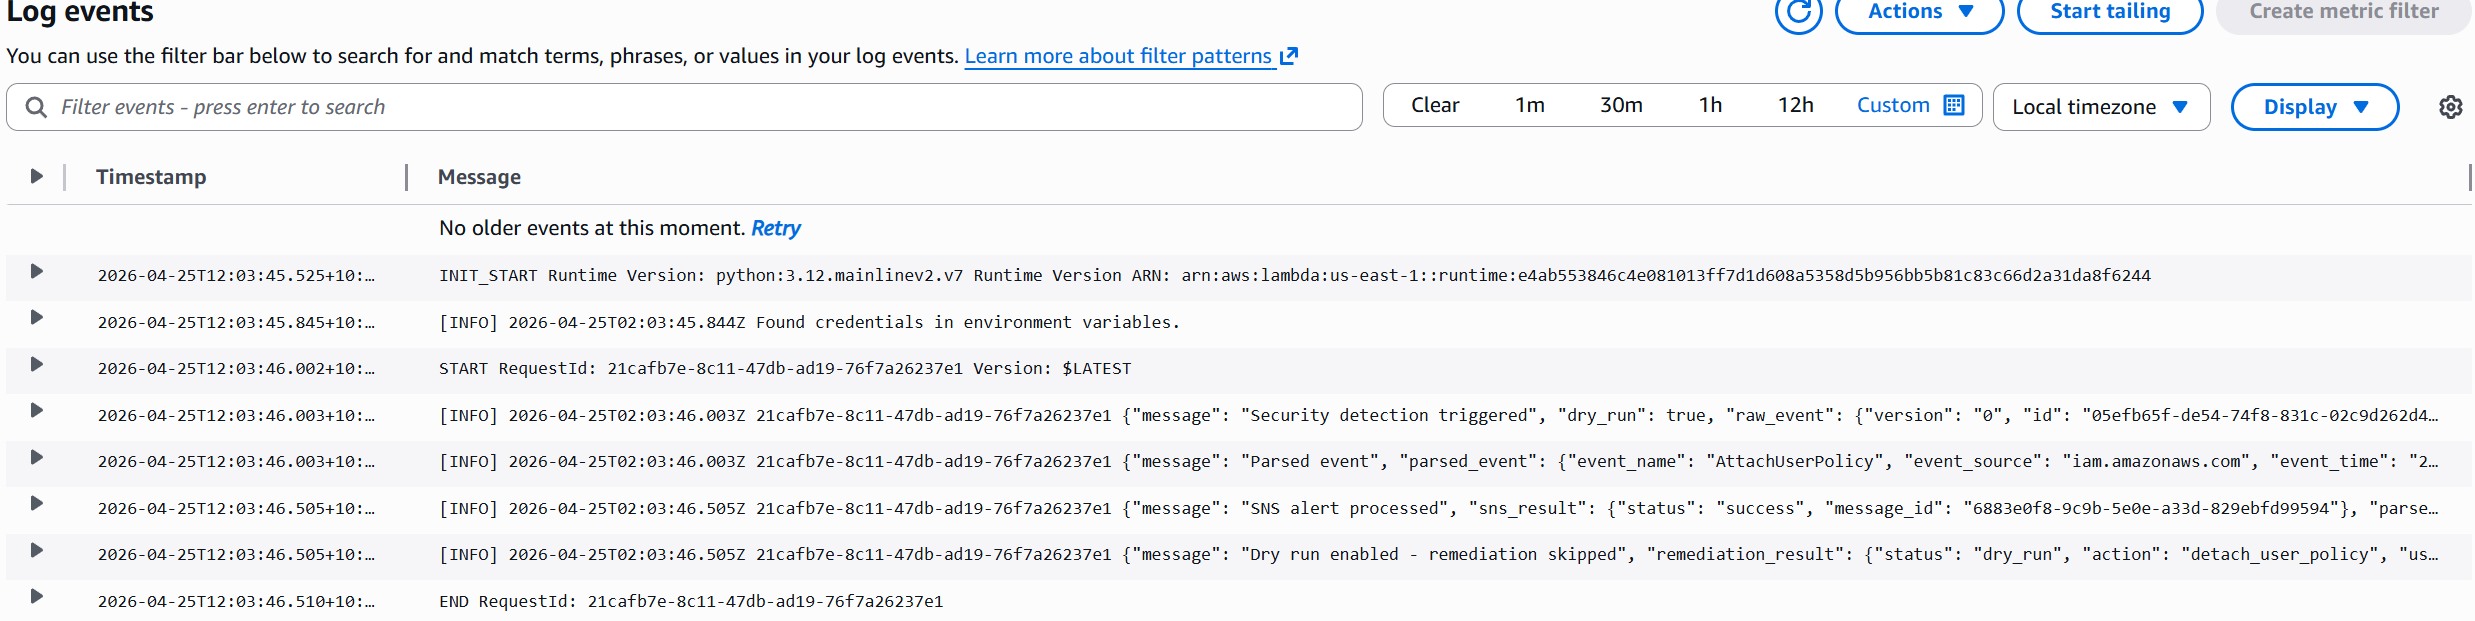Click the search magnifier icon
The image size is (2475, 621).
[x=36, y=107]
